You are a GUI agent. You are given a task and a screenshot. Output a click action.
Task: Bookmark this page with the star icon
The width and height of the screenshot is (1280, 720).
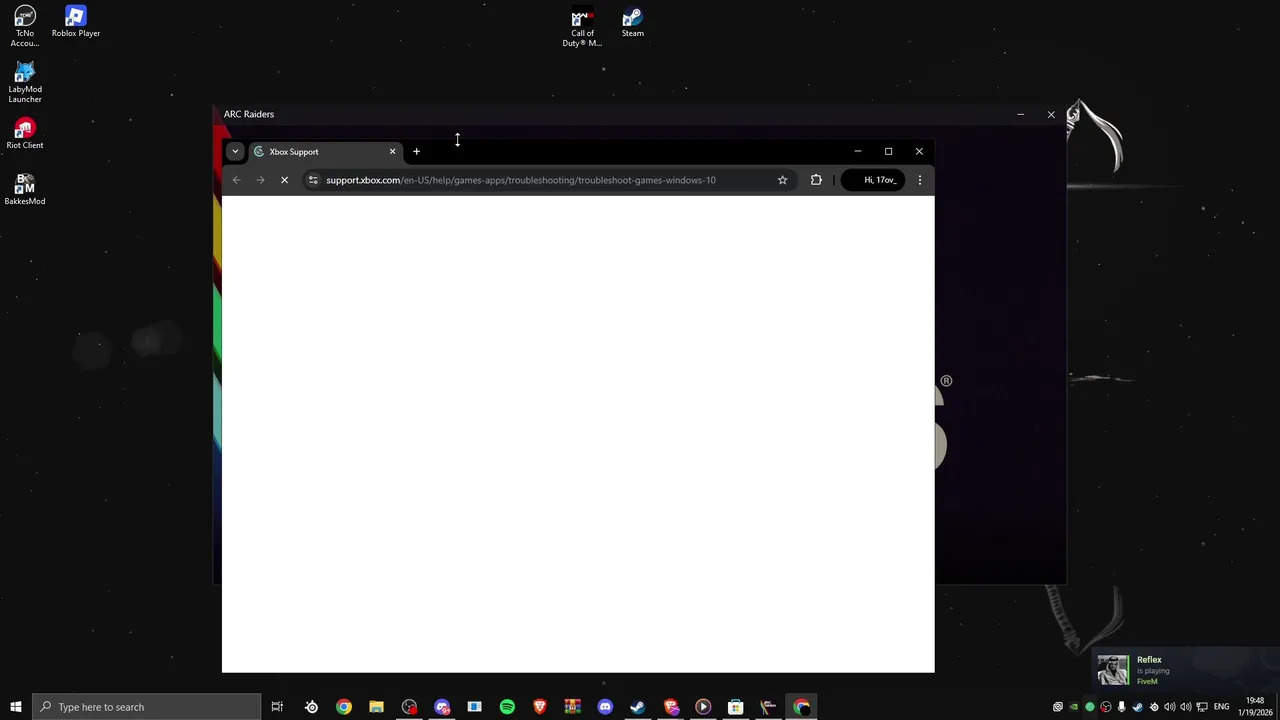[x=782, y=180]
